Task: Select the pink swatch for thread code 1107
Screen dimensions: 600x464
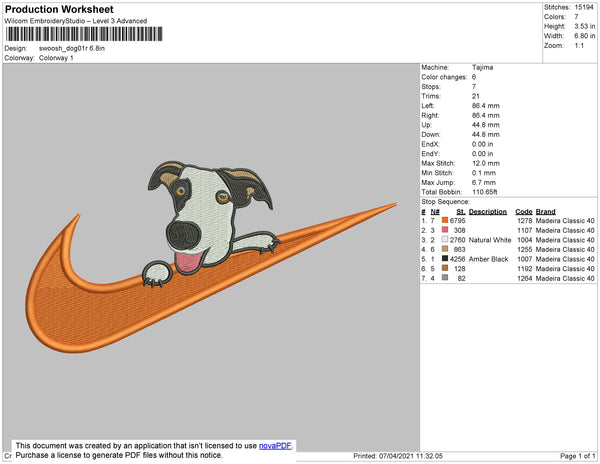Action: coord(445,230)
